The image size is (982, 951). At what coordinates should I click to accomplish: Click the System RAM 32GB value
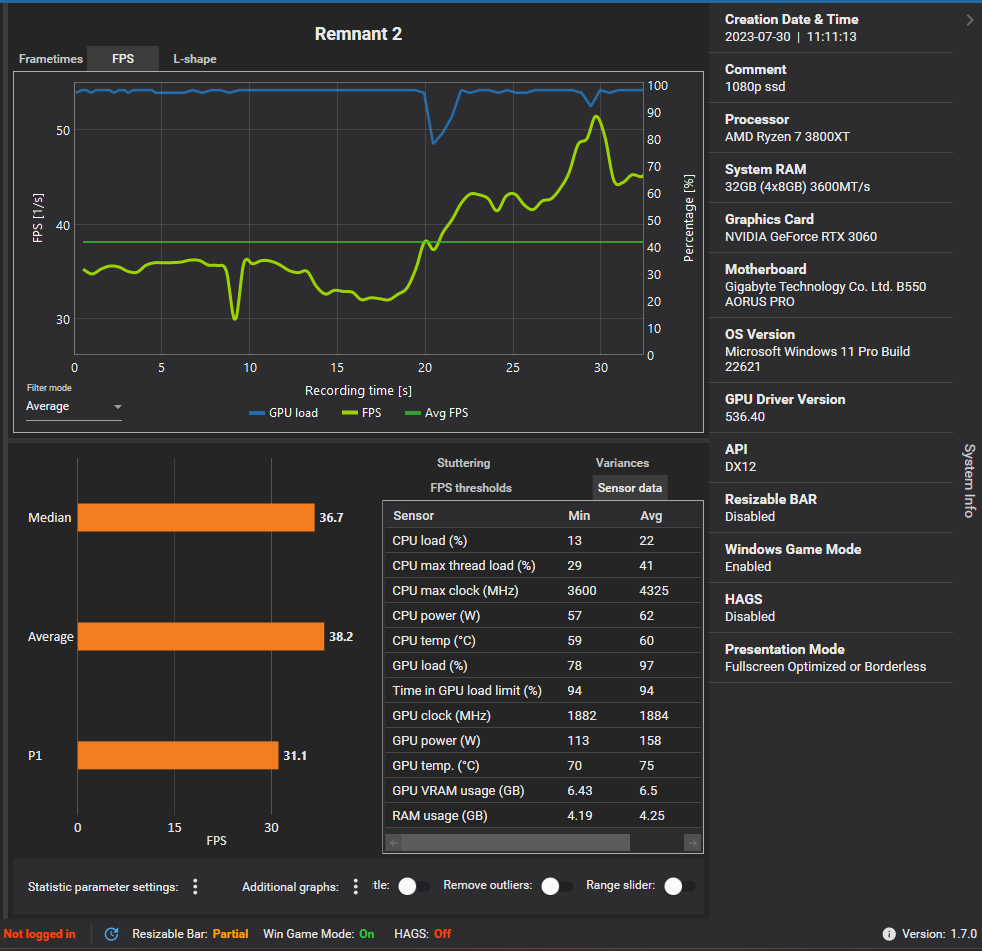point(797,187)
